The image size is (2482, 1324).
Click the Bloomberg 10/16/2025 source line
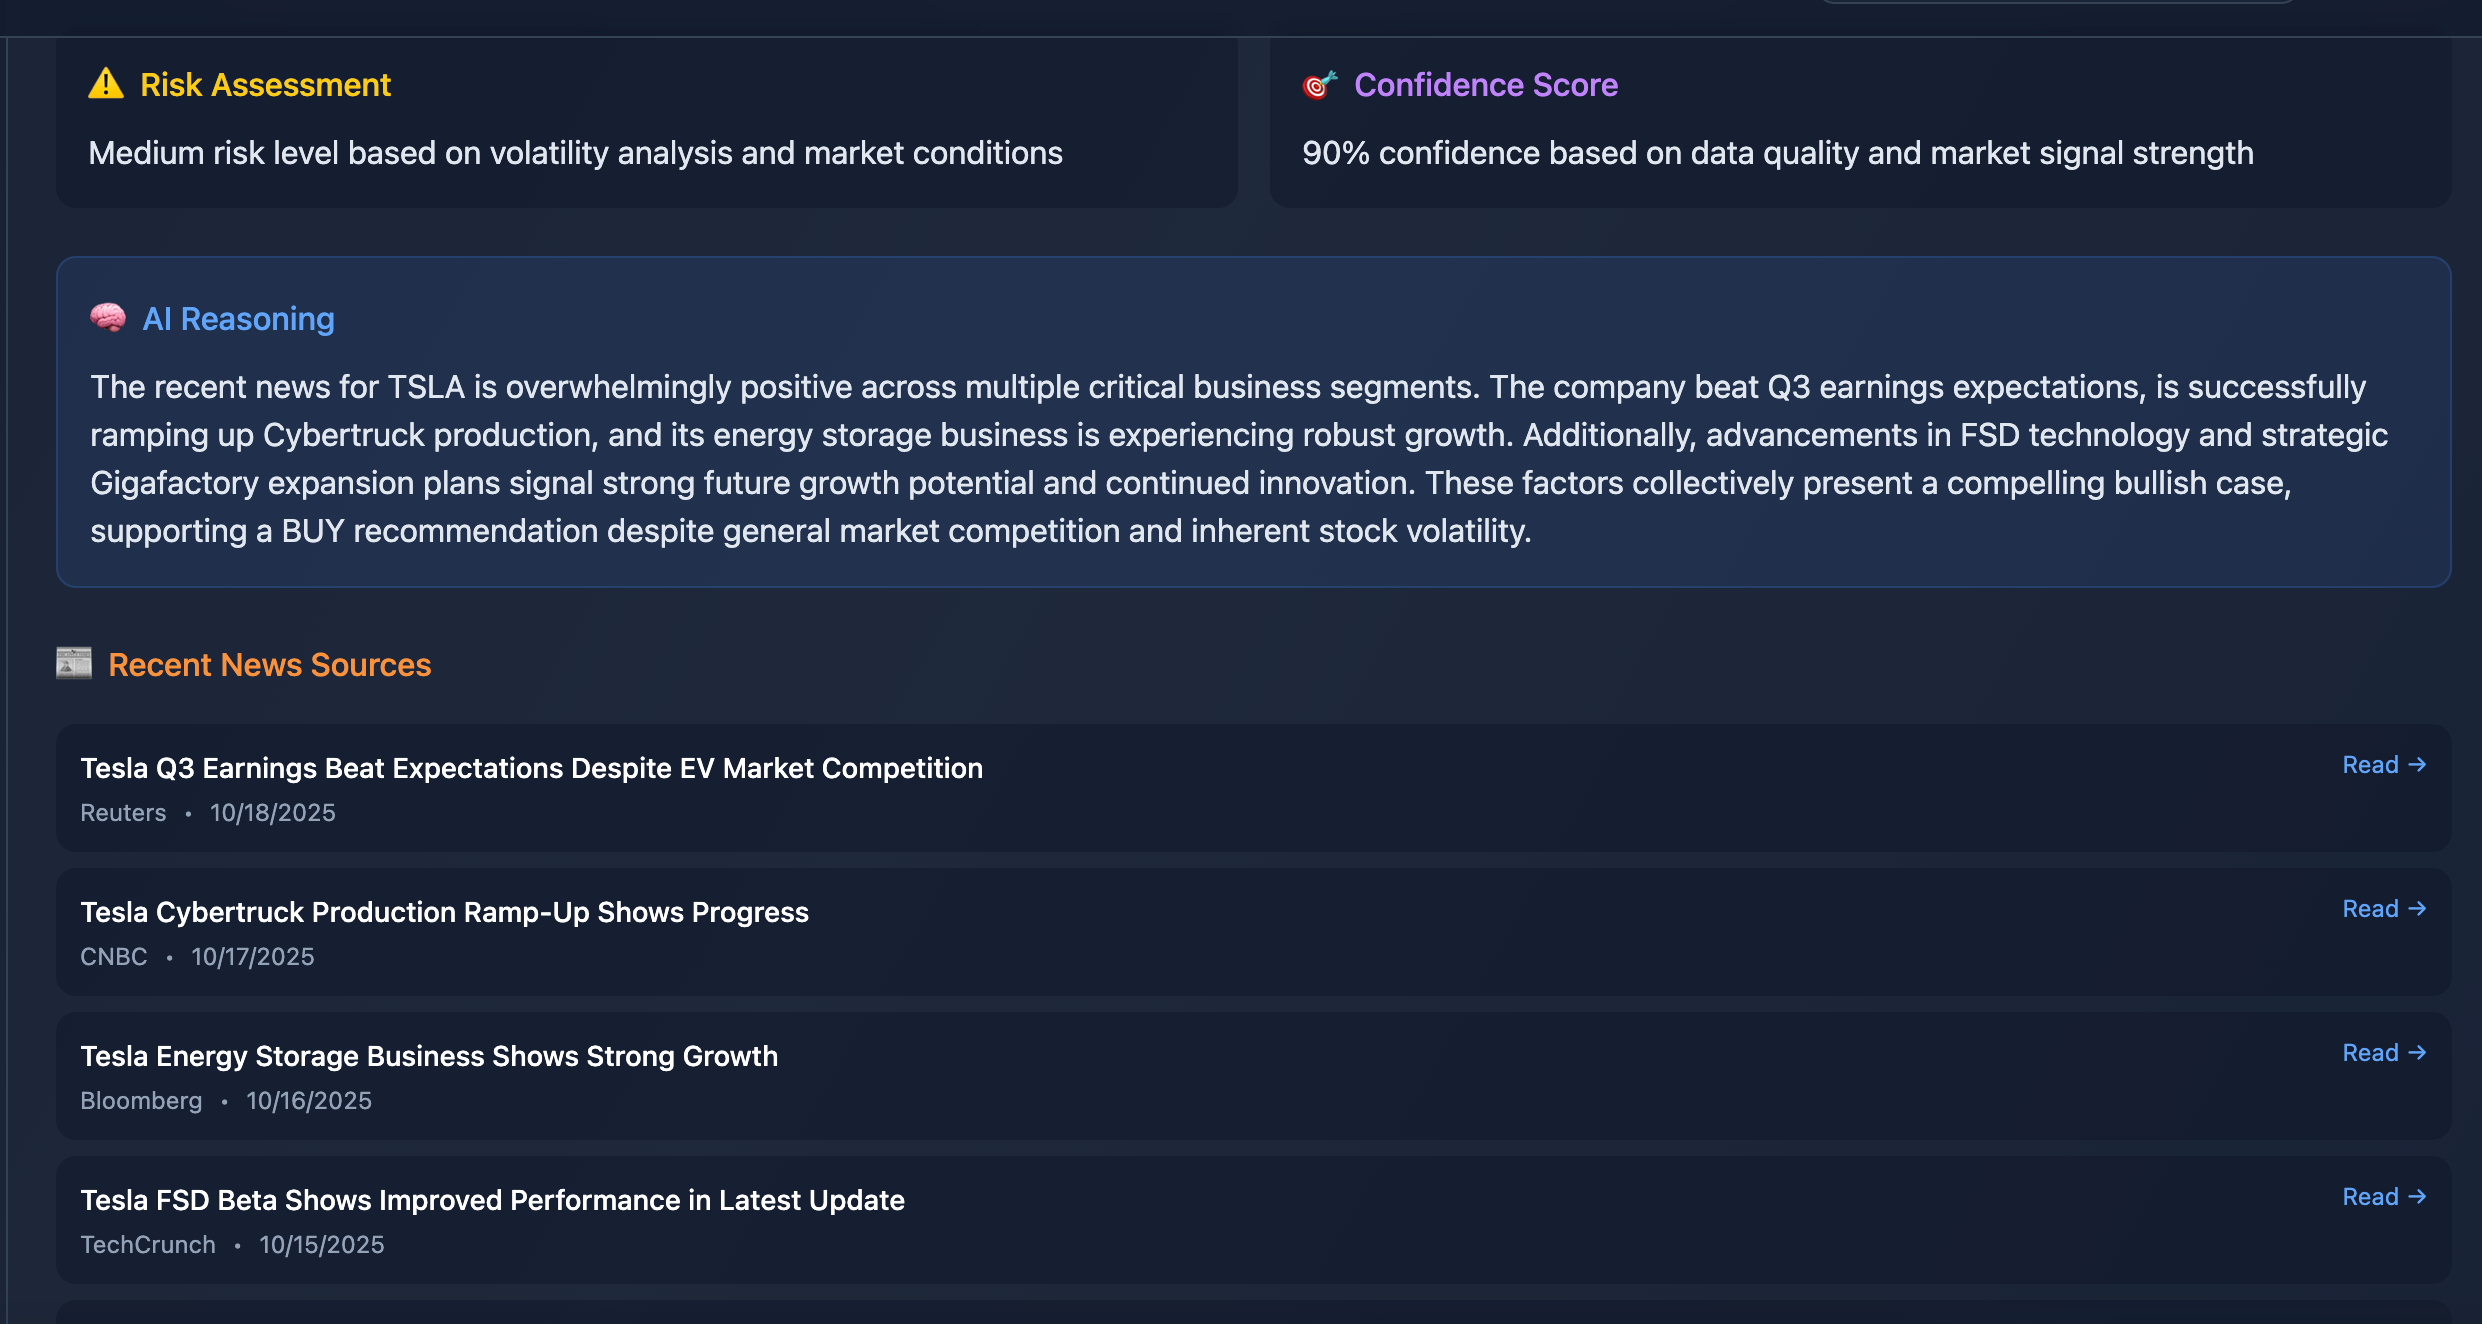point(226,1101)
